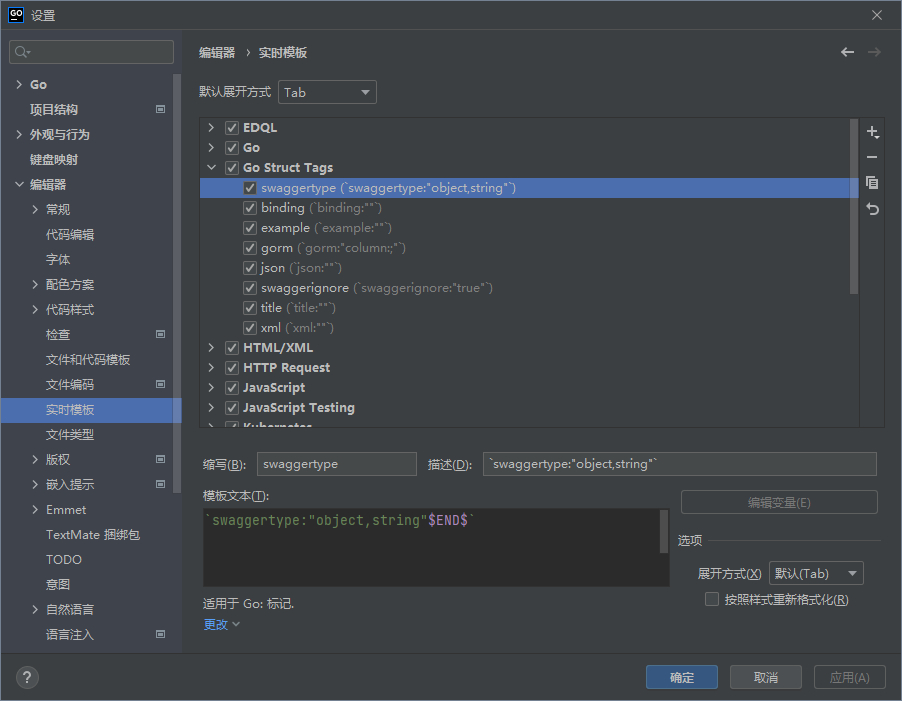Screen dimensions: 902x701
Task: Enable 按照样式重新格式化 option
Action: tap(714, 598)
